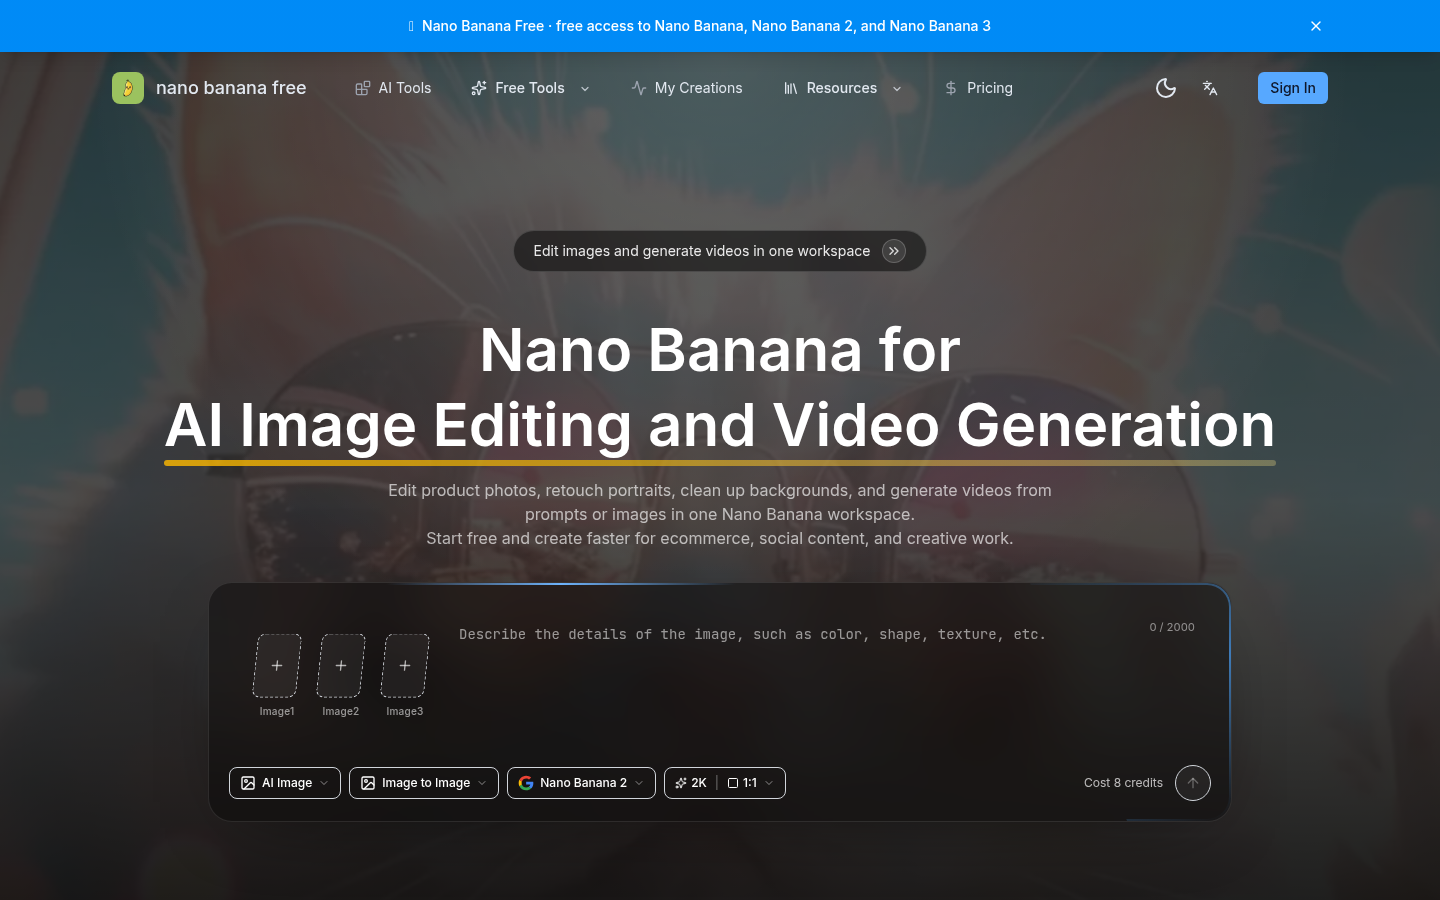
Task: Click the 0 / 2000 character counter
Action: click(x=1172, y=627)
